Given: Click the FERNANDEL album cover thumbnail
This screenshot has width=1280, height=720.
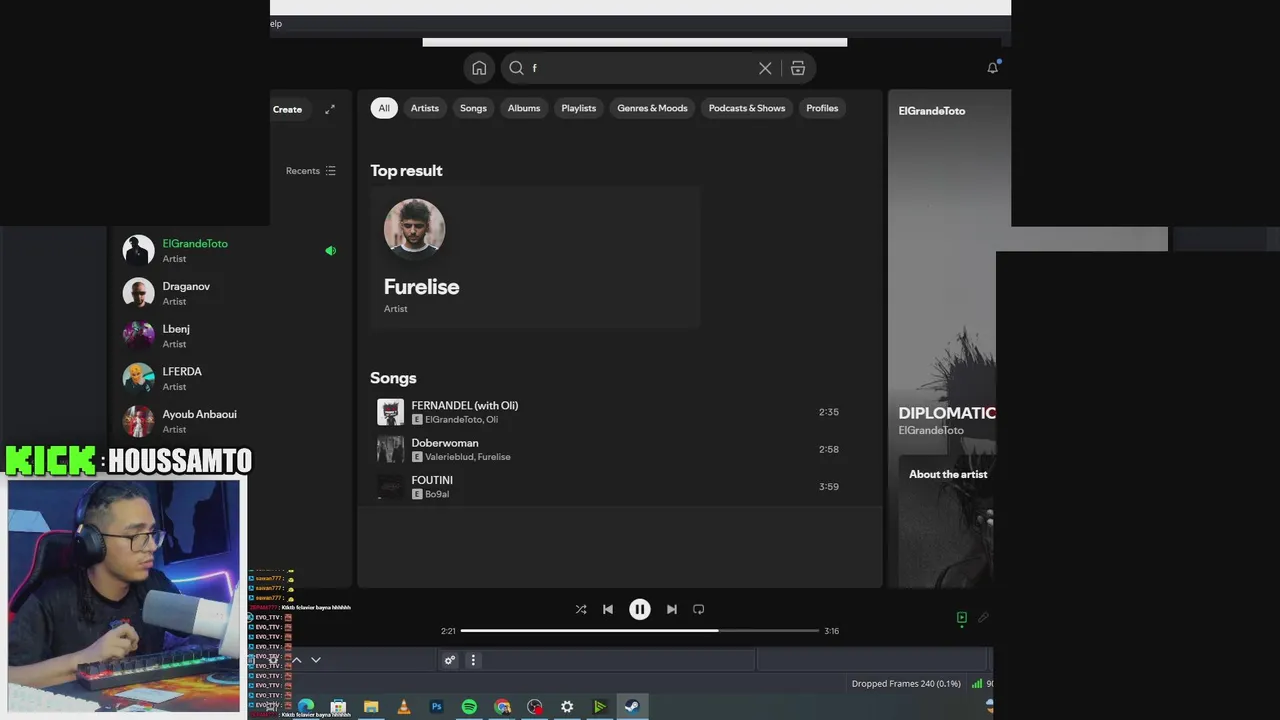Looking at the screenshot, I should 390,412.
